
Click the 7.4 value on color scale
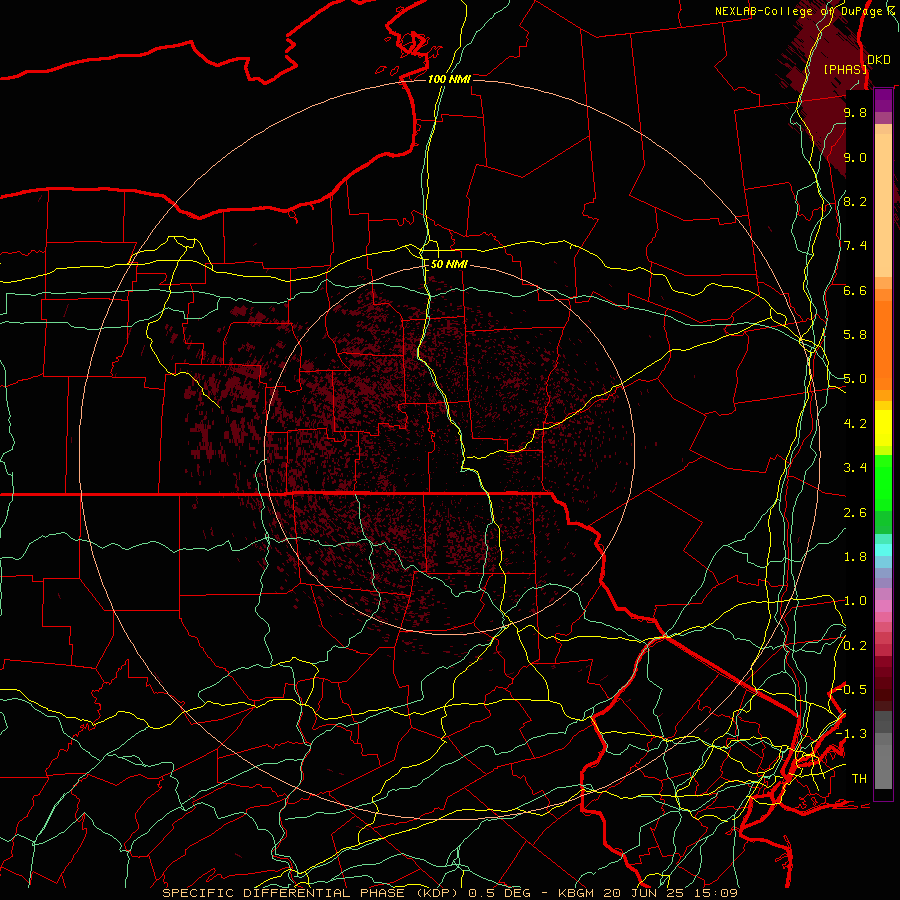click(x=855, y=246)
